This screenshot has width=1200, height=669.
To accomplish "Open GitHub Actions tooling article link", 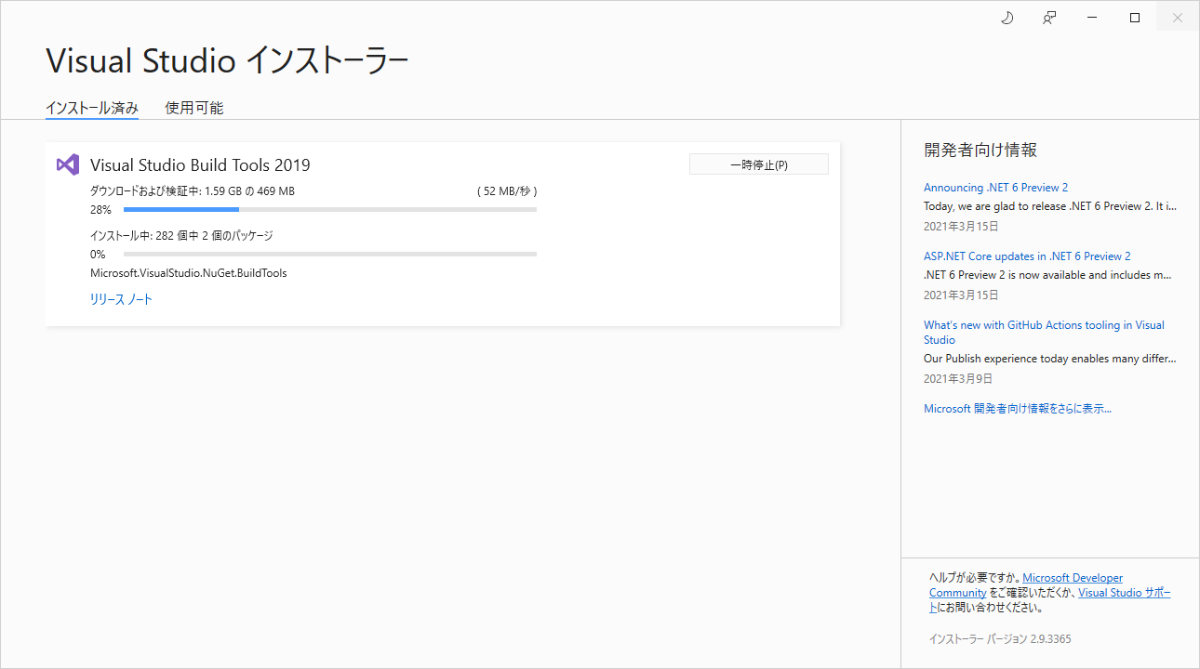I will pos(1044,332).
